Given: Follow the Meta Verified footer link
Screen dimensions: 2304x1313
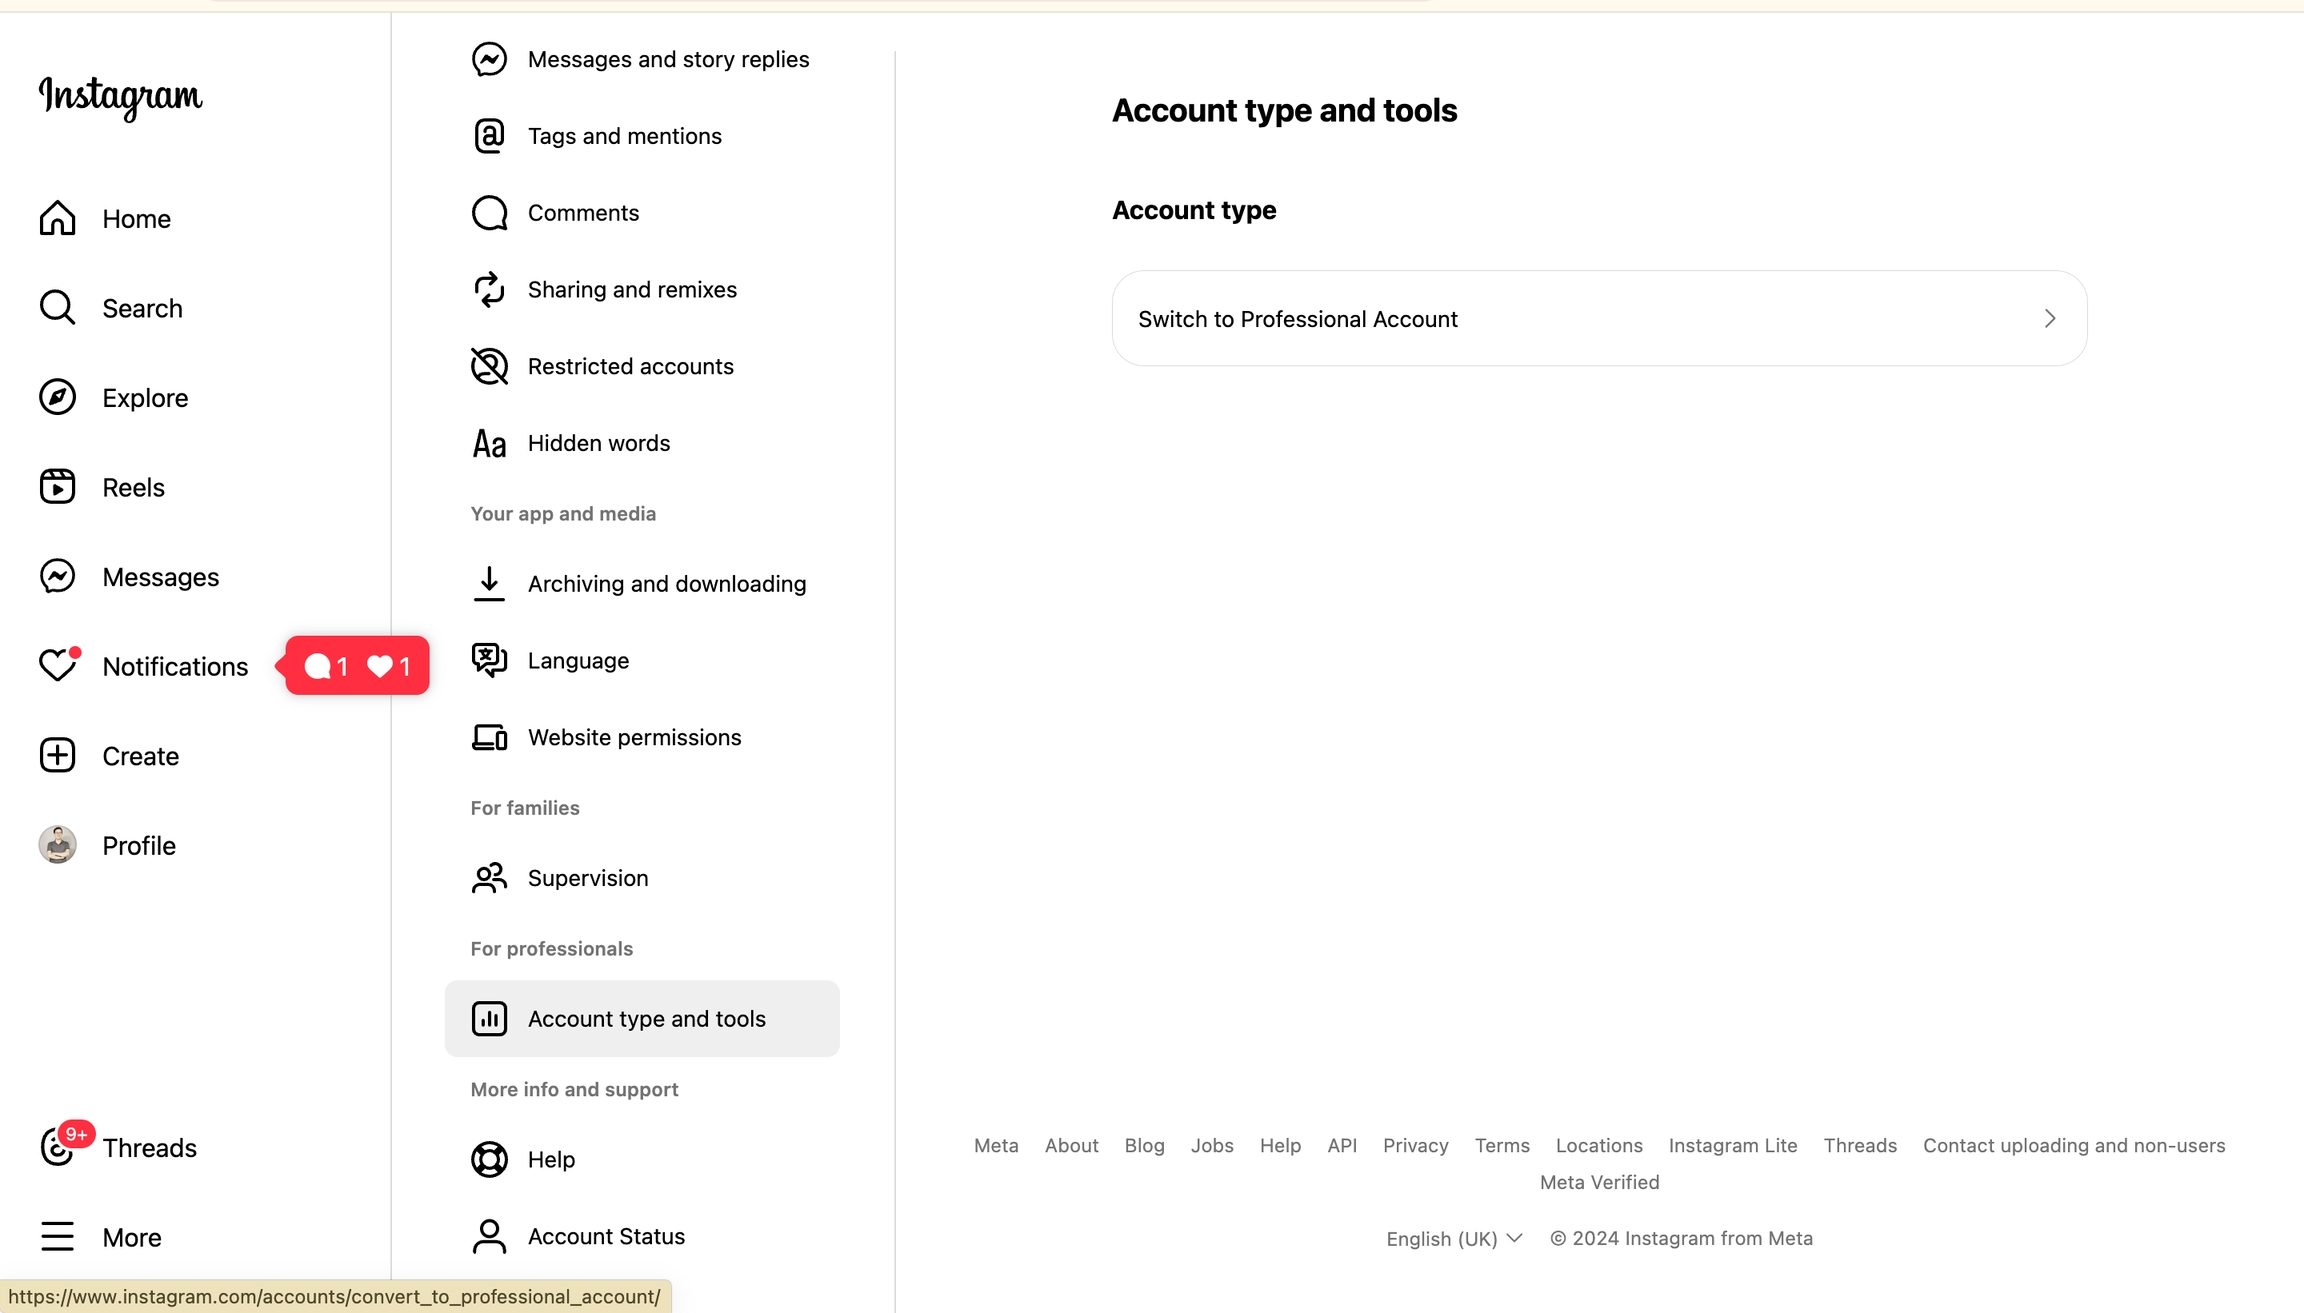Looking at the screenshot, I should [x=1599, y=1182].
